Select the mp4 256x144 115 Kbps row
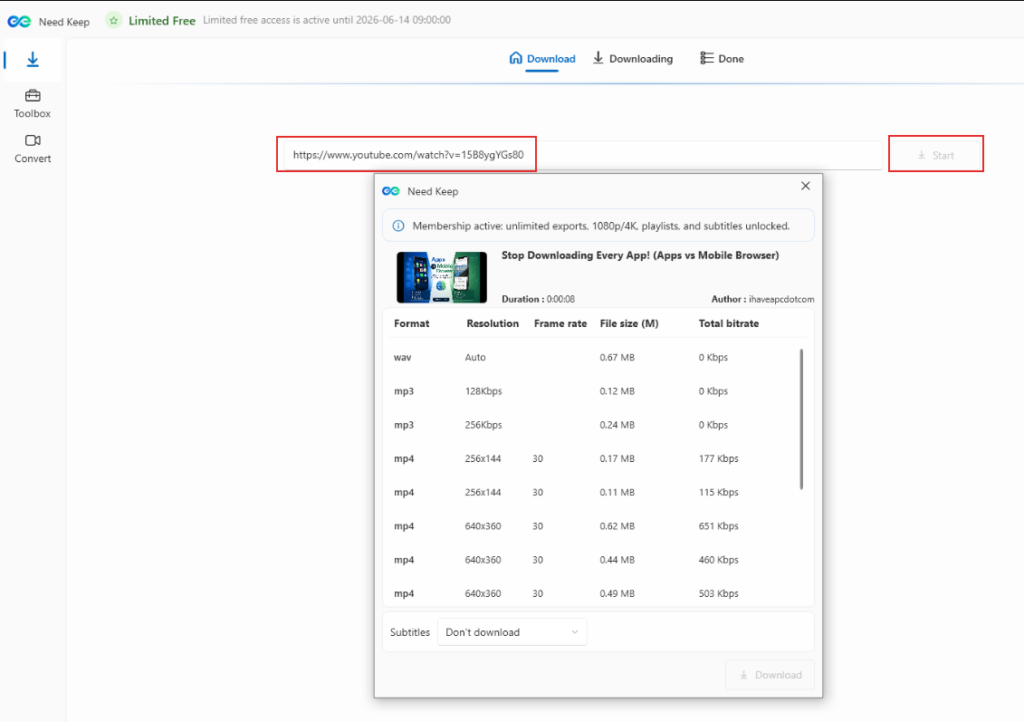This screenshot has height=722, width=1024. coord(594,492)
